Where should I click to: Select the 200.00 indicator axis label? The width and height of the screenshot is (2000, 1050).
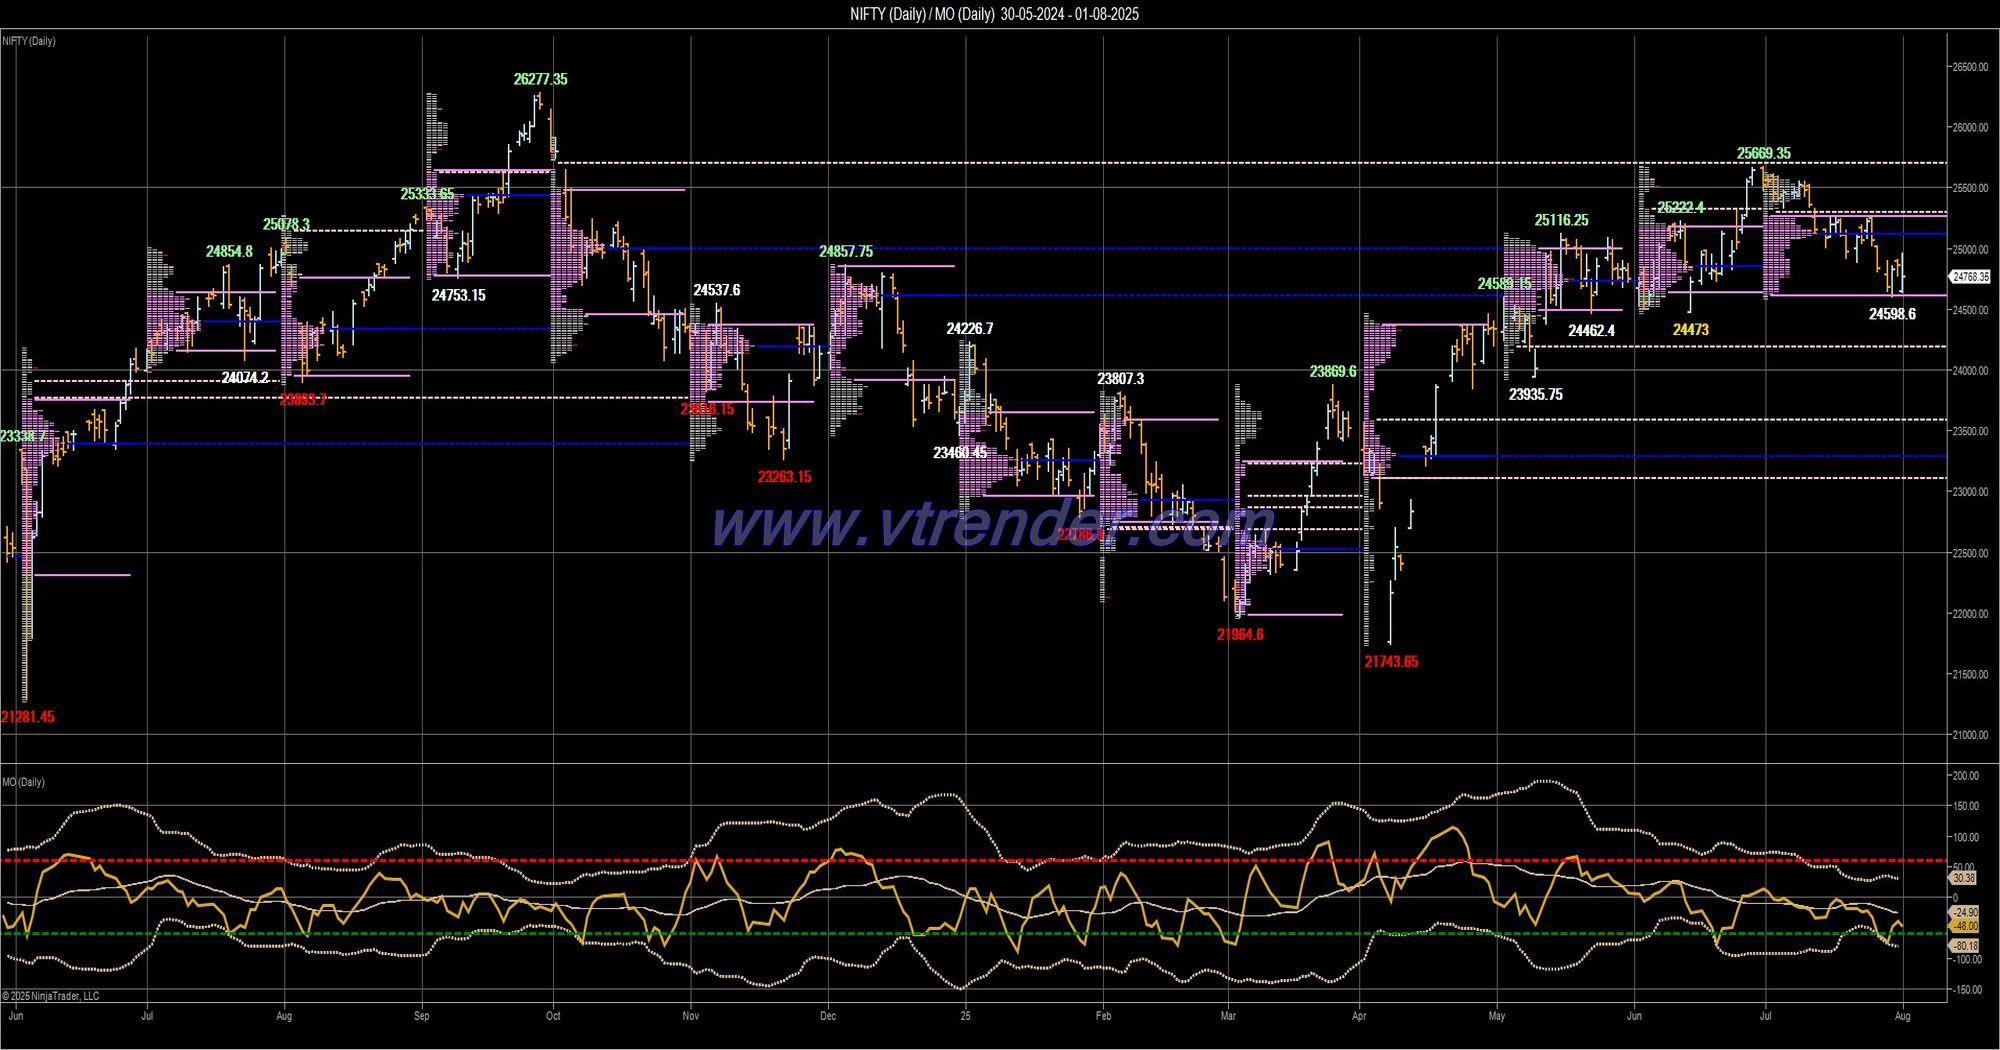[x=1965, y=776]
